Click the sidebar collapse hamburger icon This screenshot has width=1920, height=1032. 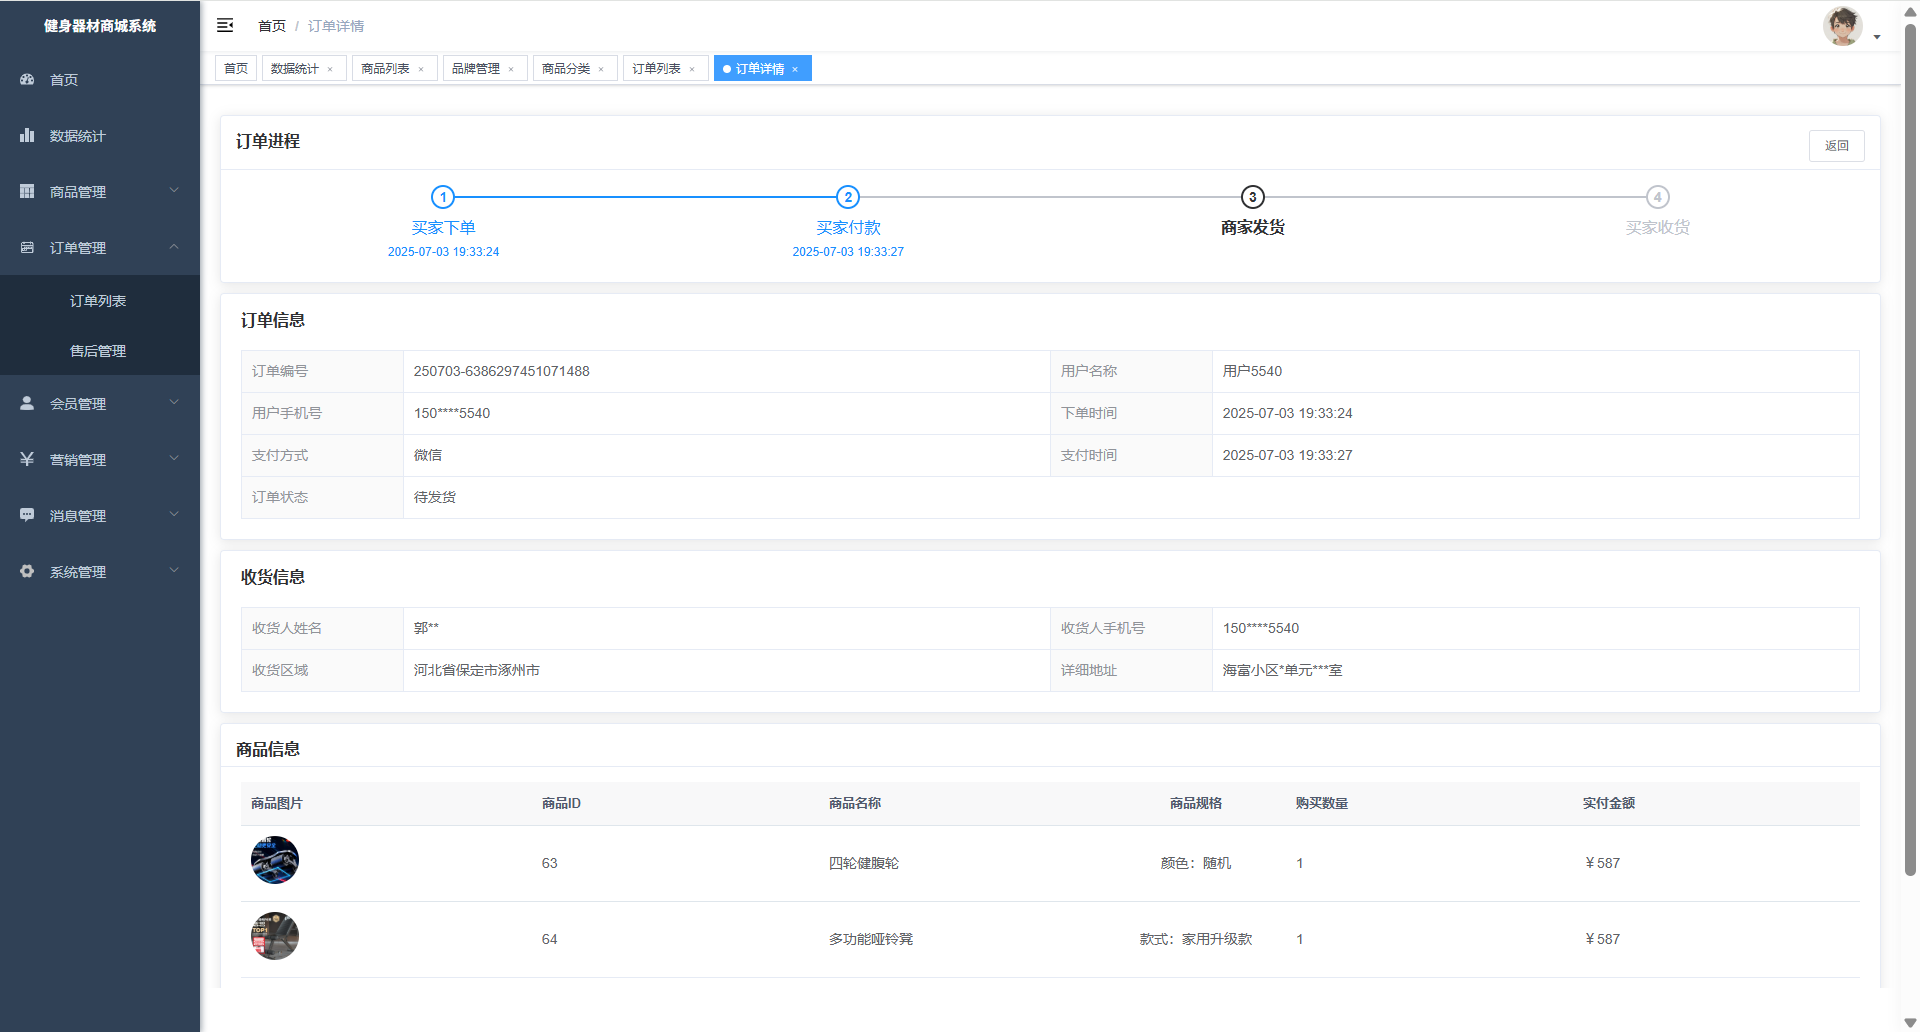pyautogui.click(x=225, y=26)
